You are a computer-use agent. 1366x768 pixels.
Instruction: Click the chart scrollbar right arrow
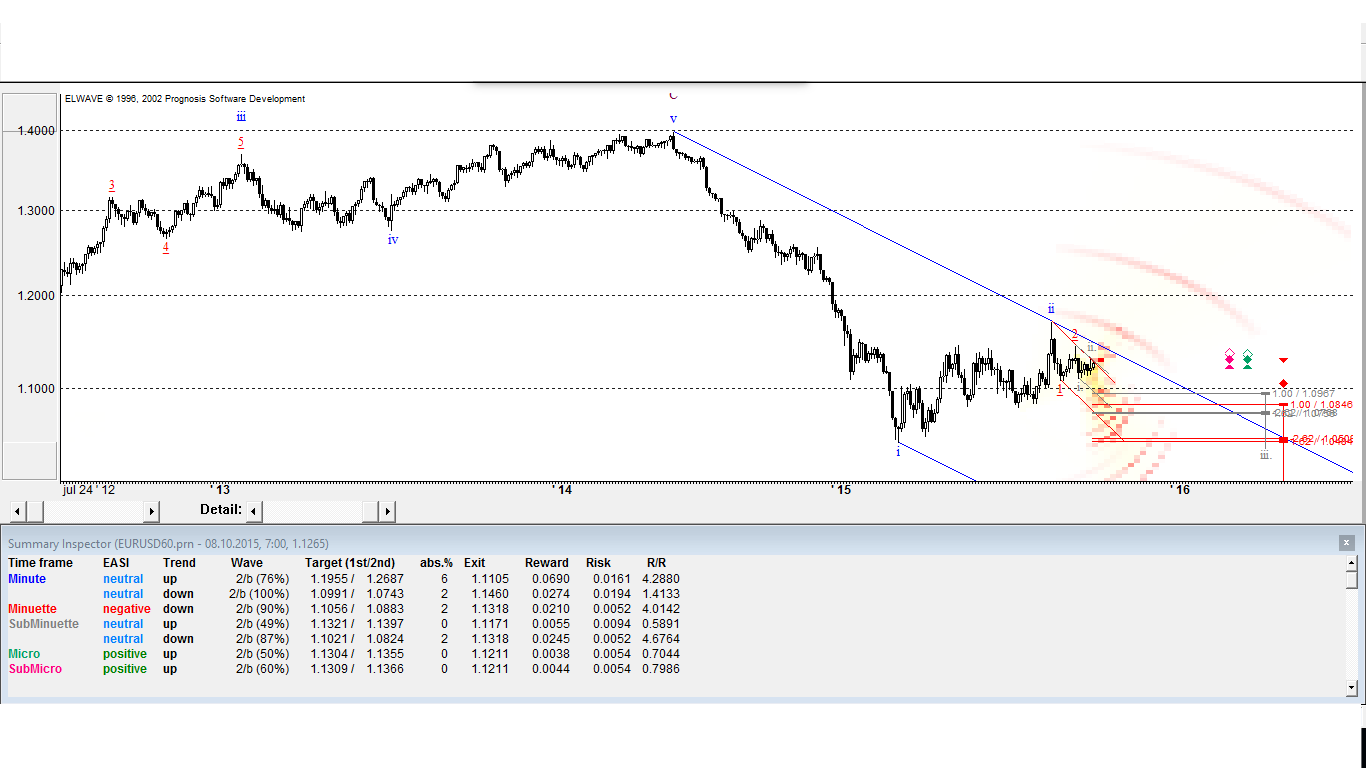point(152,511)
